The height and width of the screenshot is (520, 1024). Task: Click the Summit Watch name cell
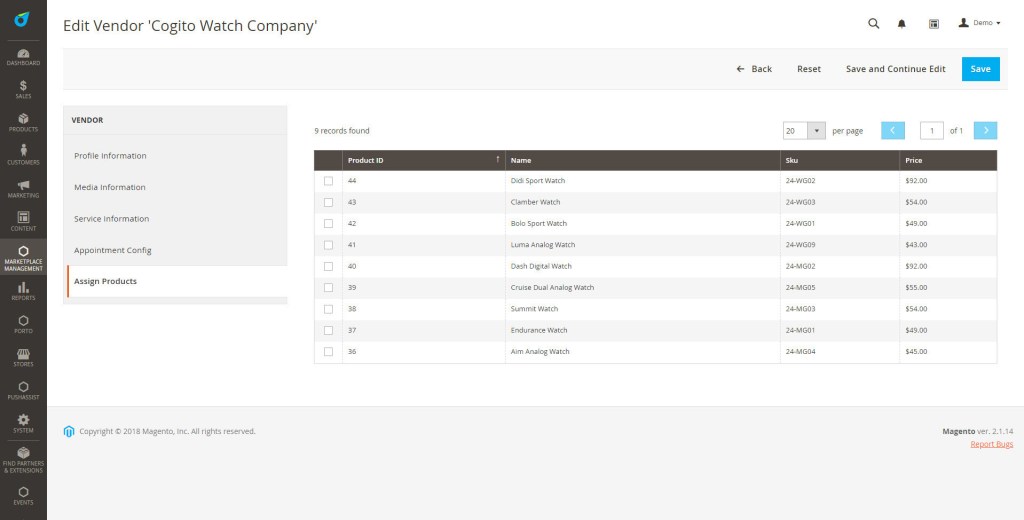click(643, 309)
